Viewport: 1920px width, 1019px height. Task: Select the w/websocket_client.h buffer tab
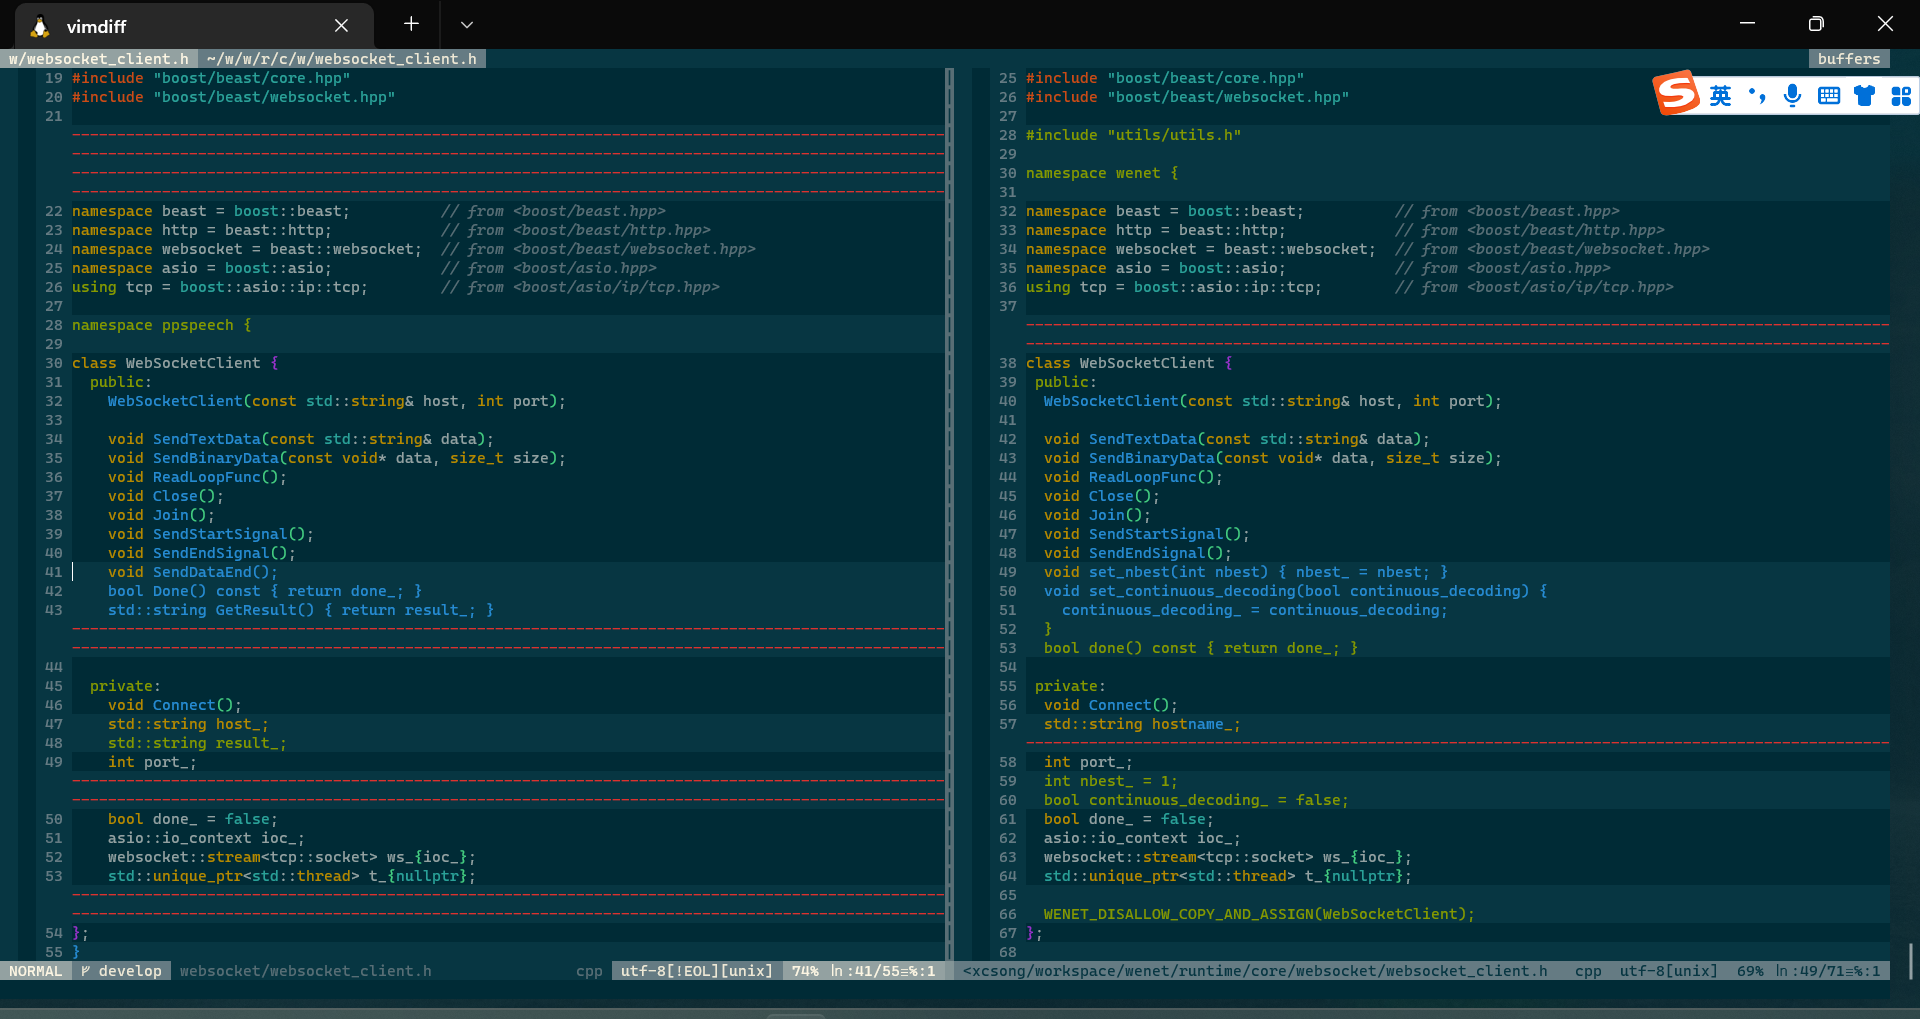pos(98,59)
